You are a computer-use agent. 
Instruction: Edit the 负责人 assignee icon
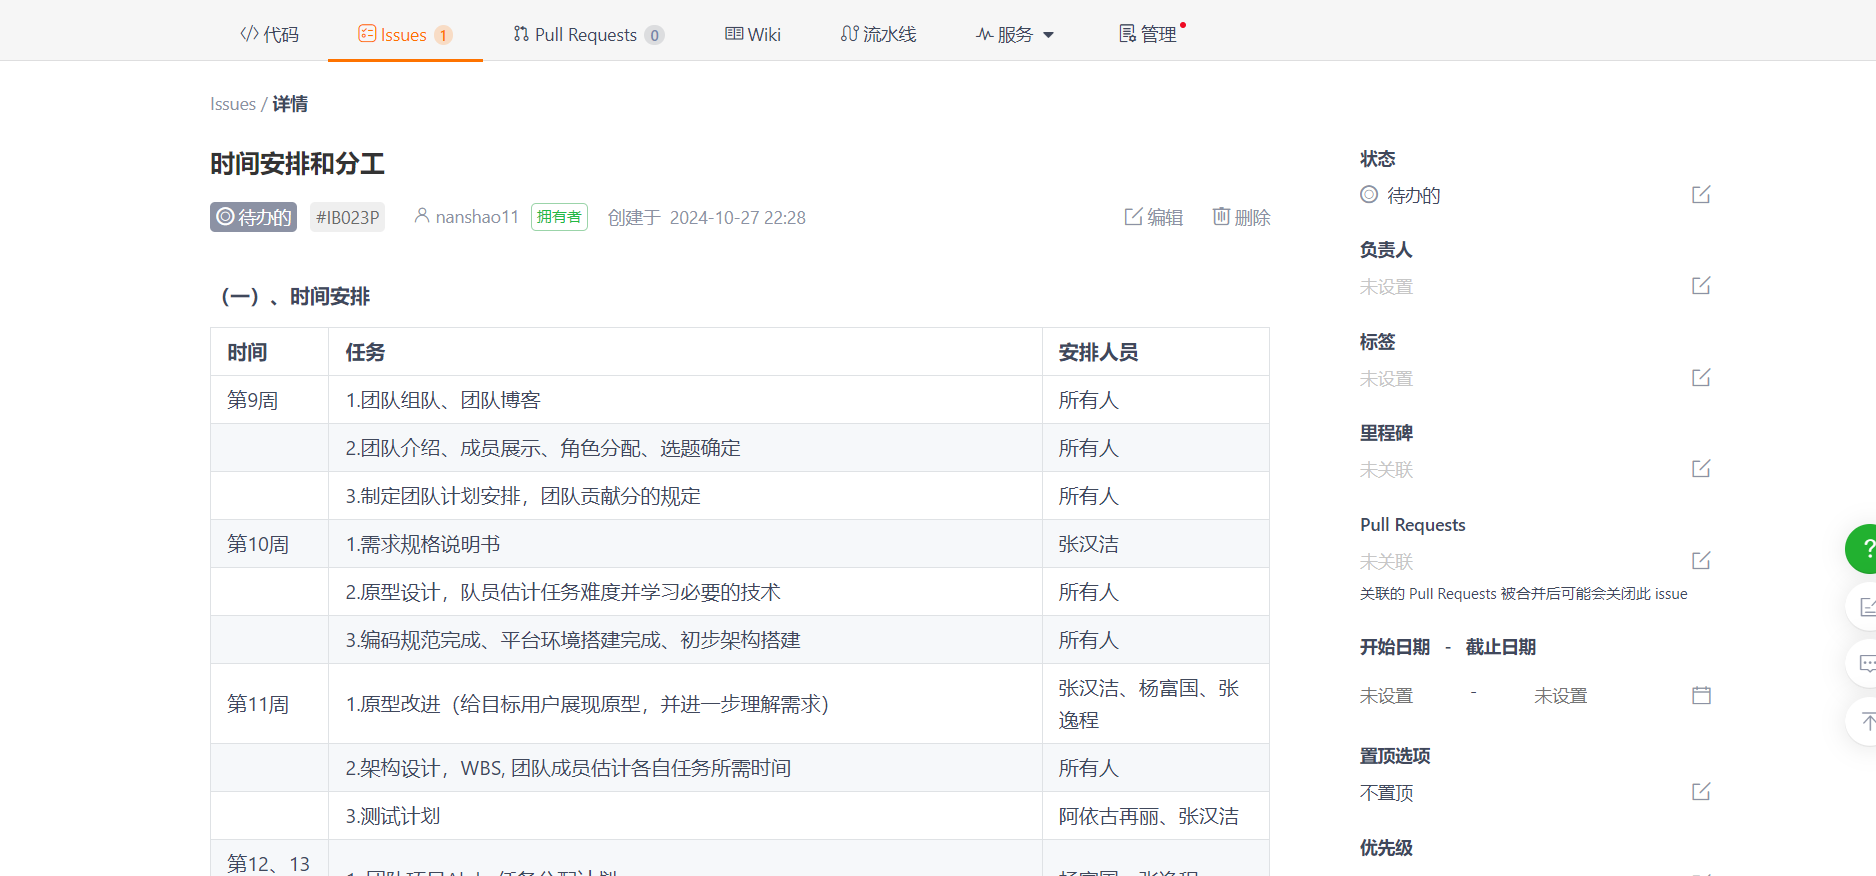point(1701,285)
